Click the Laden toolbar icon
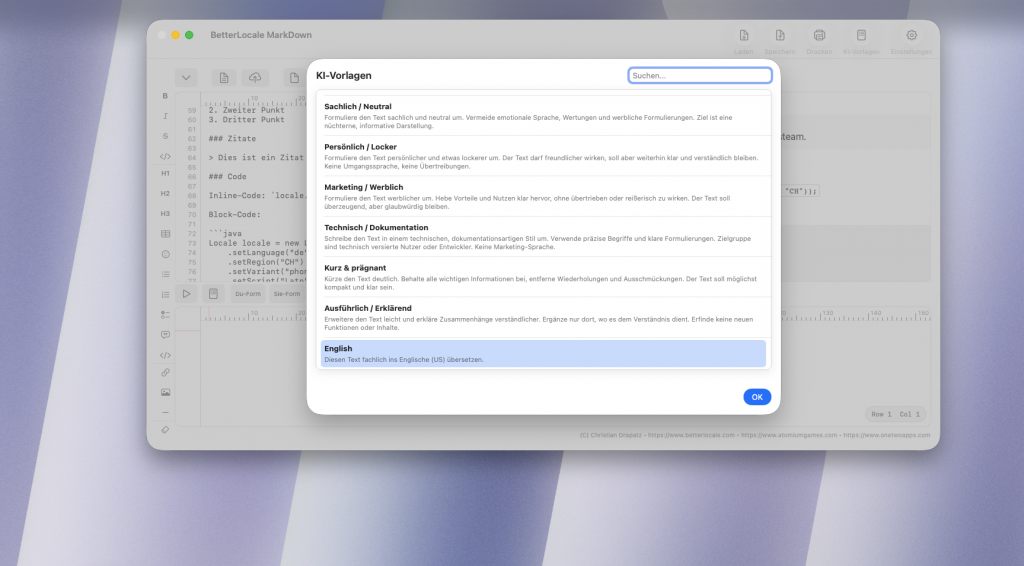Viewport: 1024px width, 566px height. tap(743, 36)
